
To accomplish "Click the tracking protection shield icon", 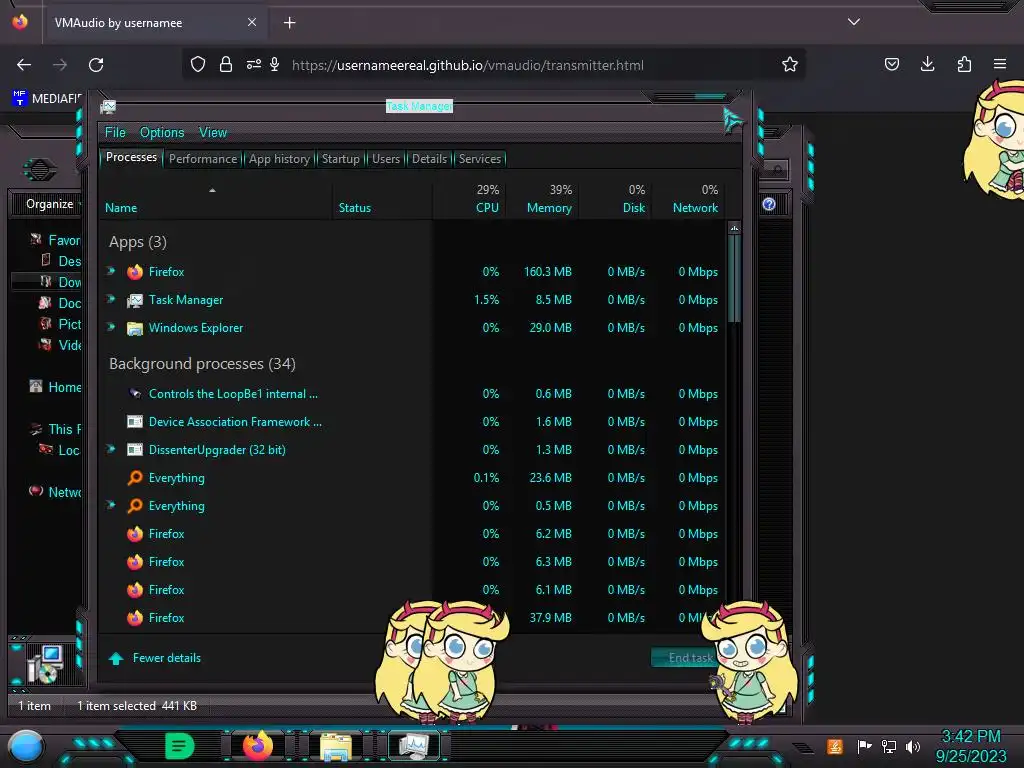I will (x=198, y=64).
